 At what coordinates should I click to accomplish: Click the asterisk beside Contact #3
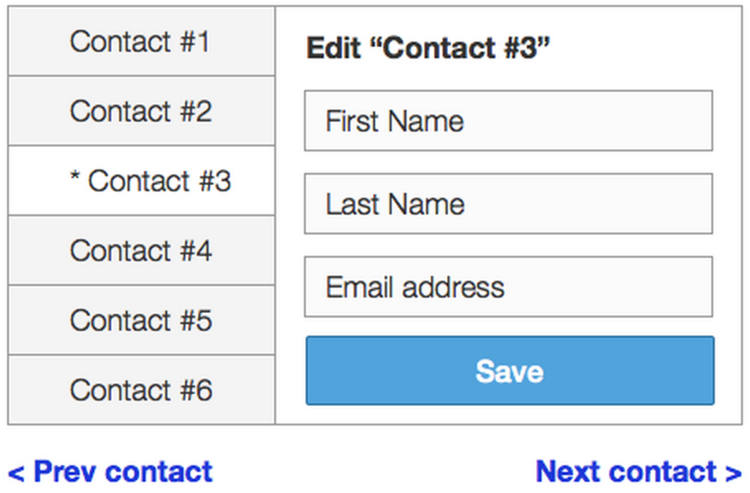coord(75,180)
